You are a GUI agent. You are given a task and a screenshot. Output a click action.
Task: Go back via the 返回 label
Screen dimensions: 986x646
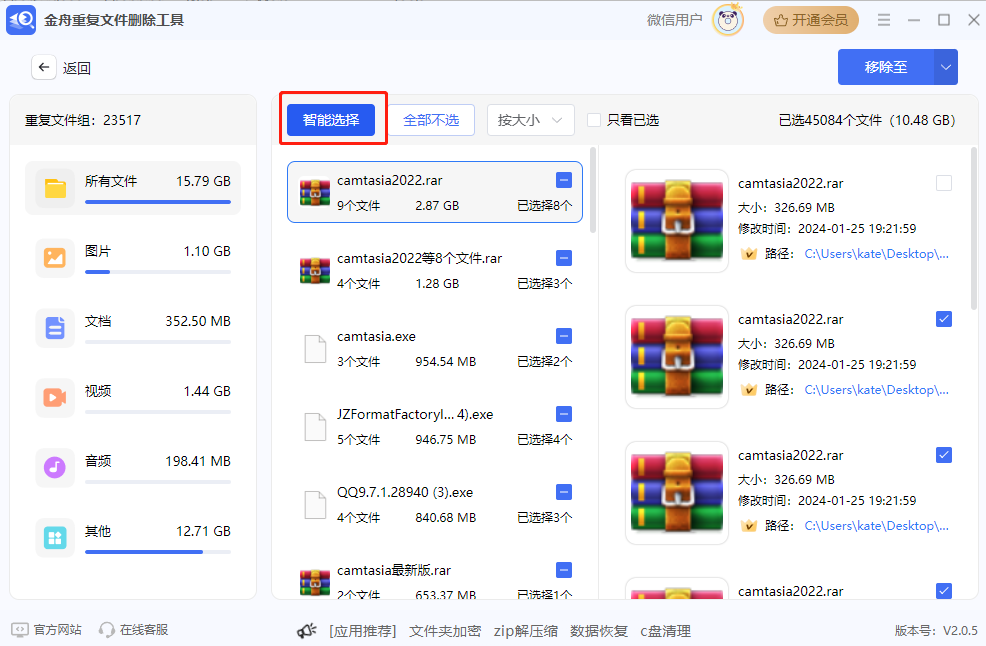pos(77,68)
